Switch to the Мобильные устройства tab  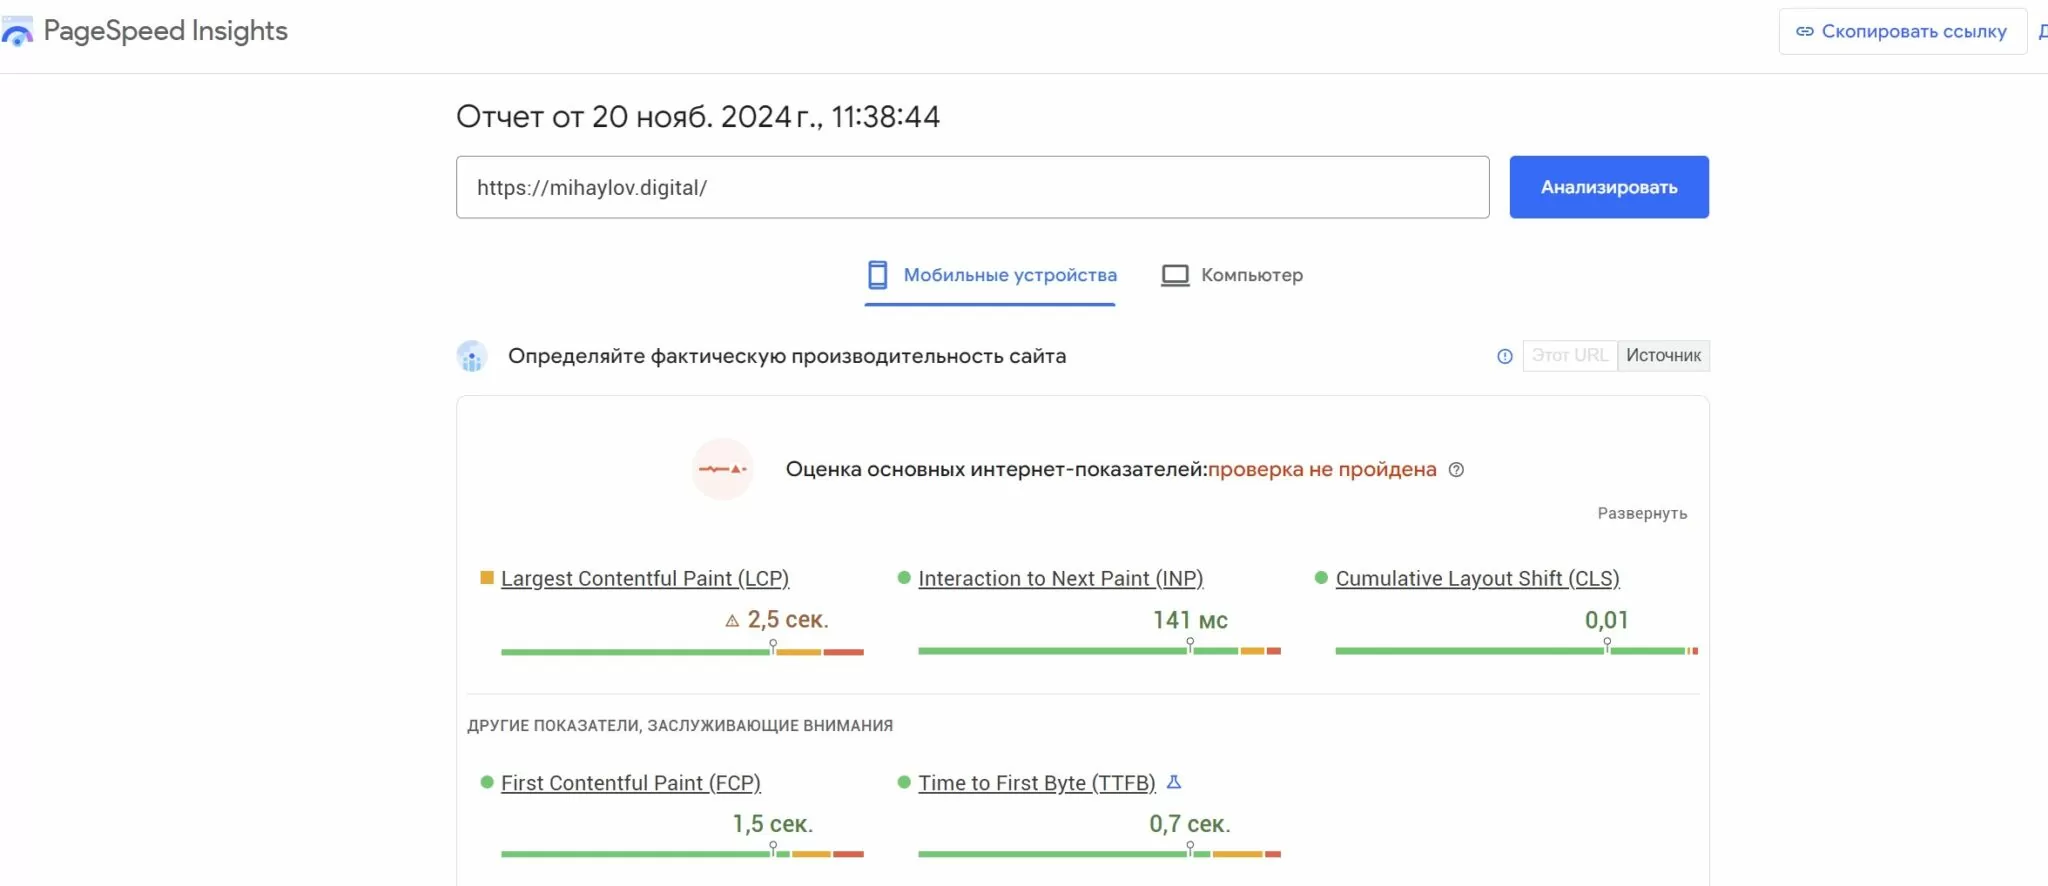(x=990, y=275)
